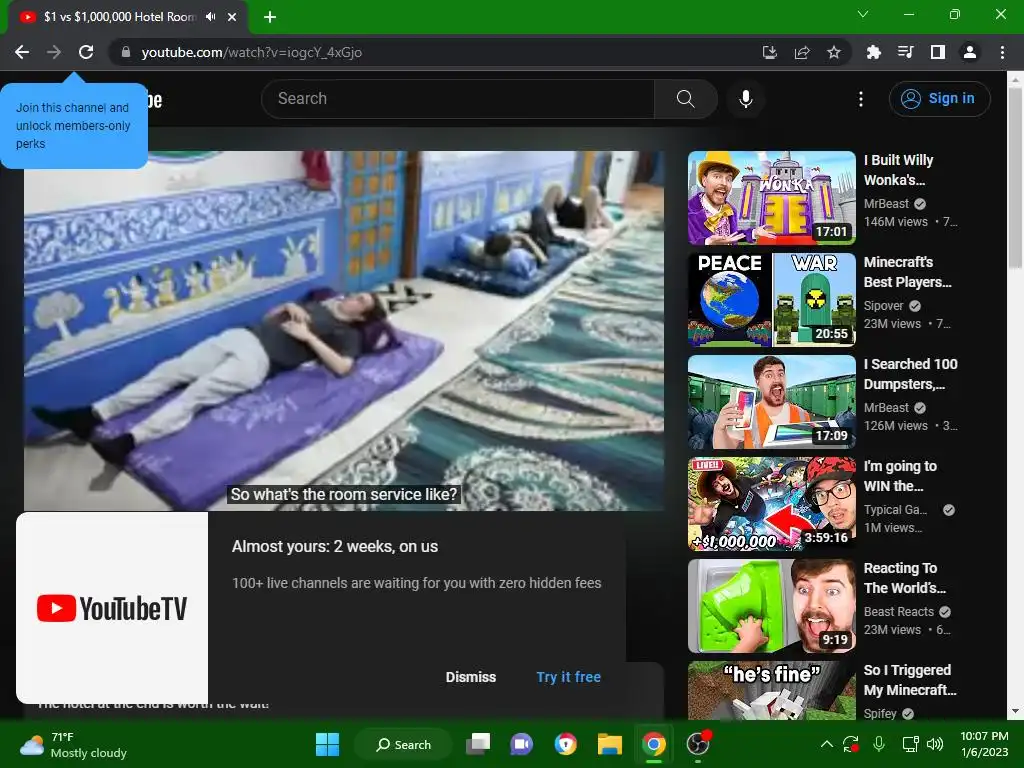Image resolution: width=1024 pixels, height=768 pixels.
Task: Reload the YouTube page
Action: pos(86,52)
